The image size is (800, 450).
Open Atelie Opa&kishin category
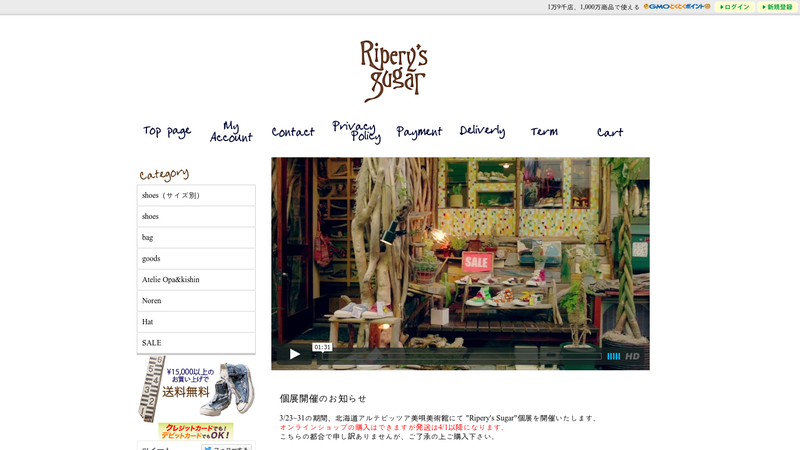(196, 280)
